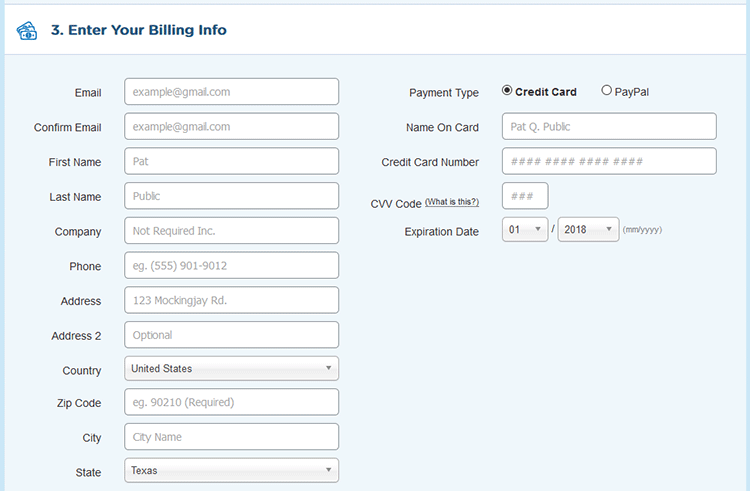The width and height of the screenshot is (750, 491).
Task: Click the '(mm/yyyy)' format hint
Action: (642, 230)
